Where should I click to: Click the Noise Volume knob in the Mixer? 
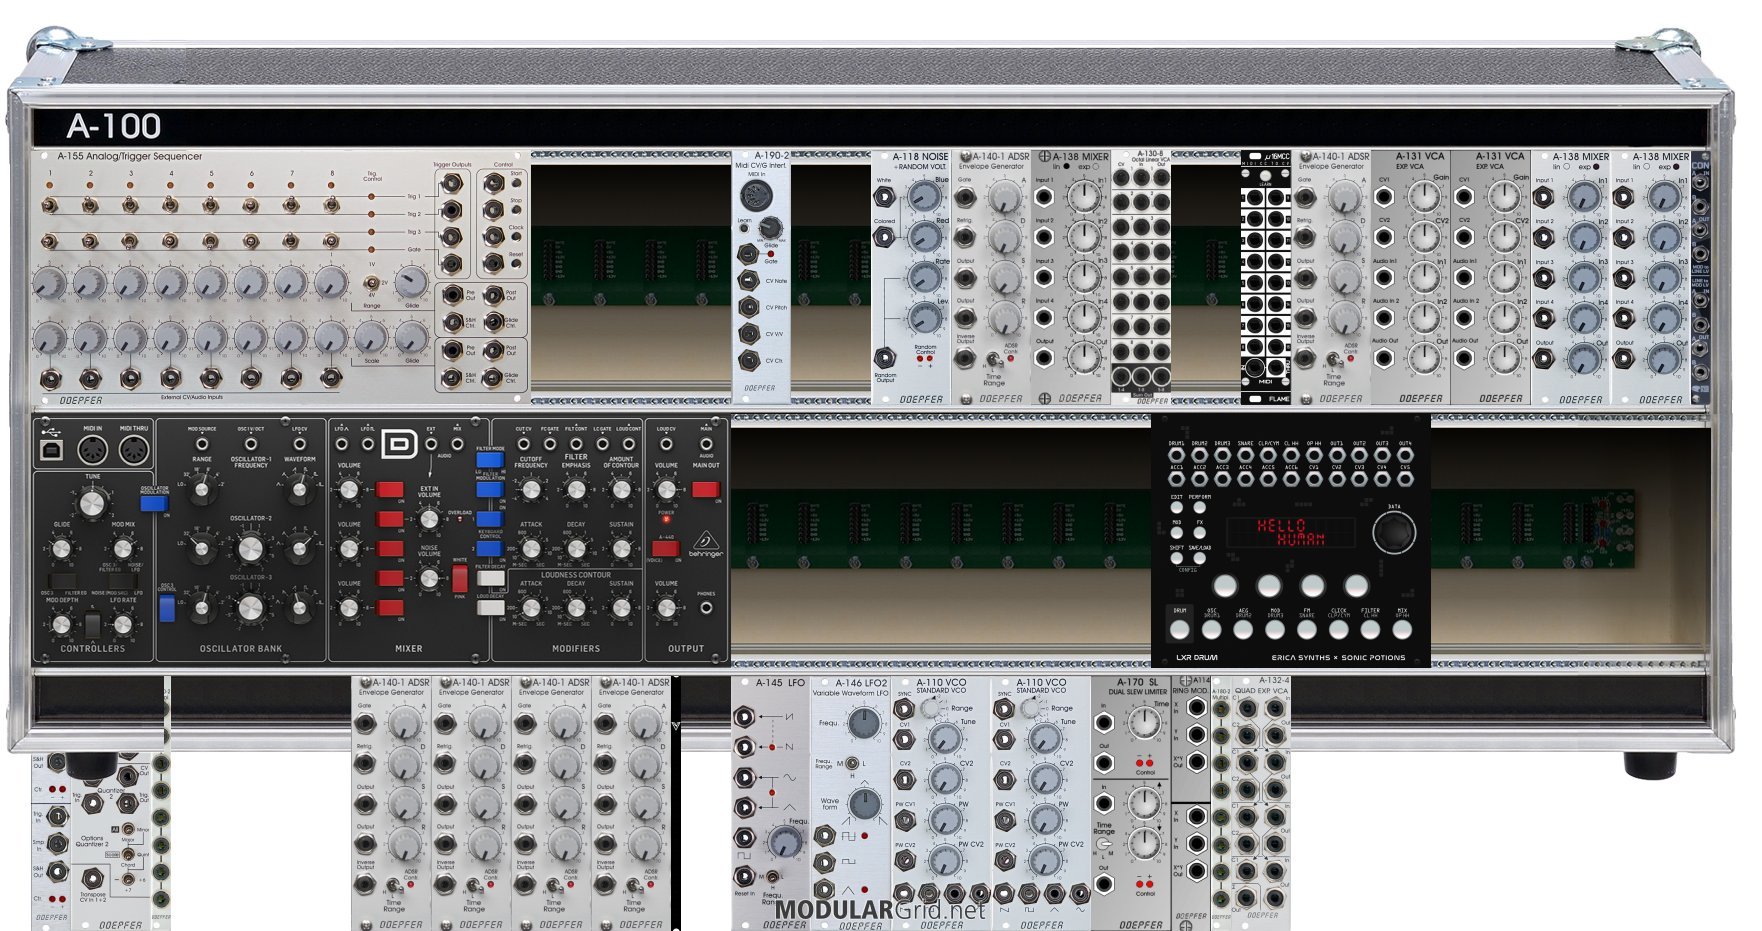429,578
